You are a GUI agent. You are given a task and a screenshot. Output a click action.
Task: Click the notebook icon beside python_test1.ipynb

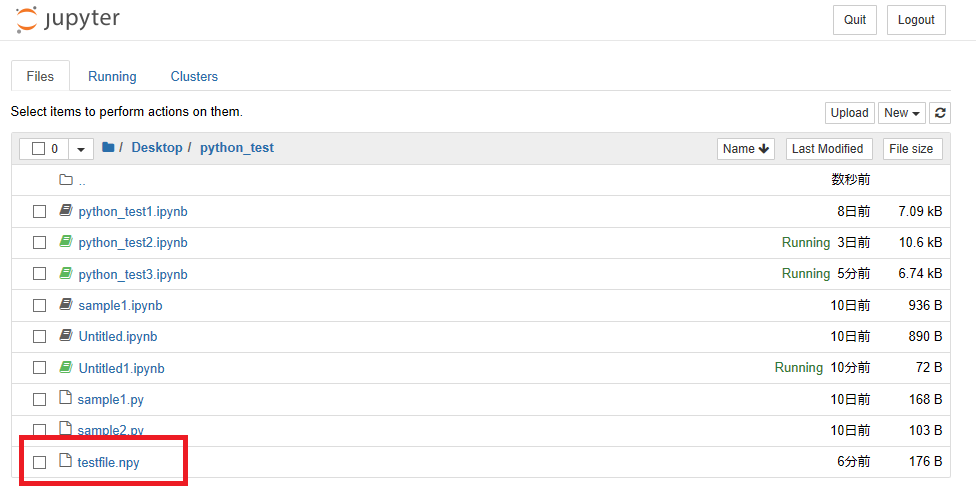pos(65,210)
